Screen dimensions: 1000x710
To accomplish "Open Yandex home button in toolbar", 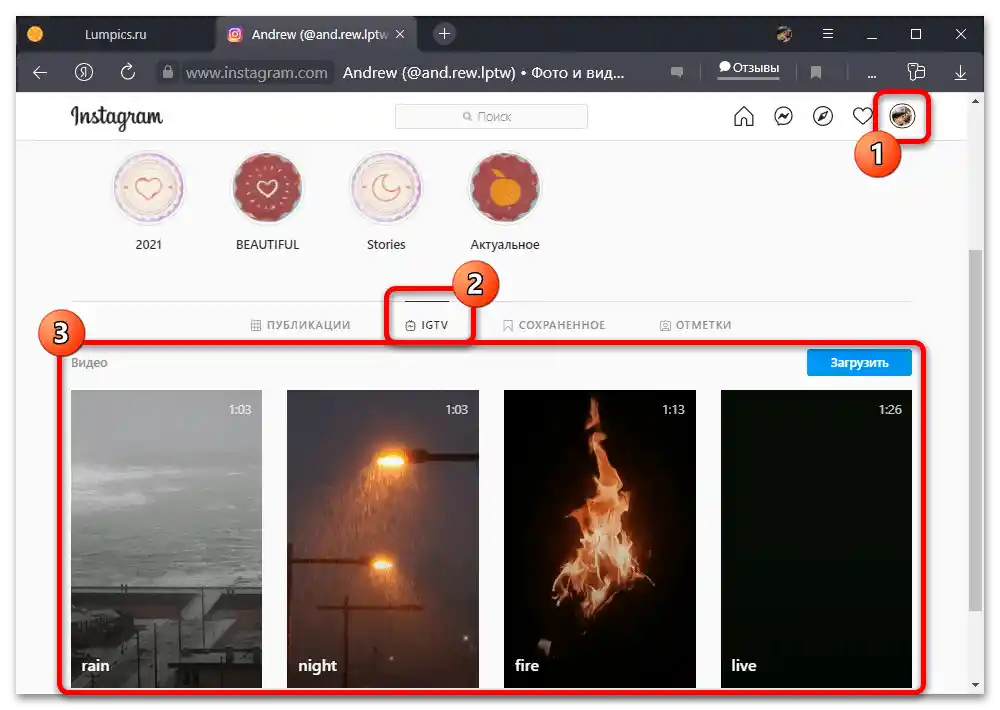I will 84,73.
